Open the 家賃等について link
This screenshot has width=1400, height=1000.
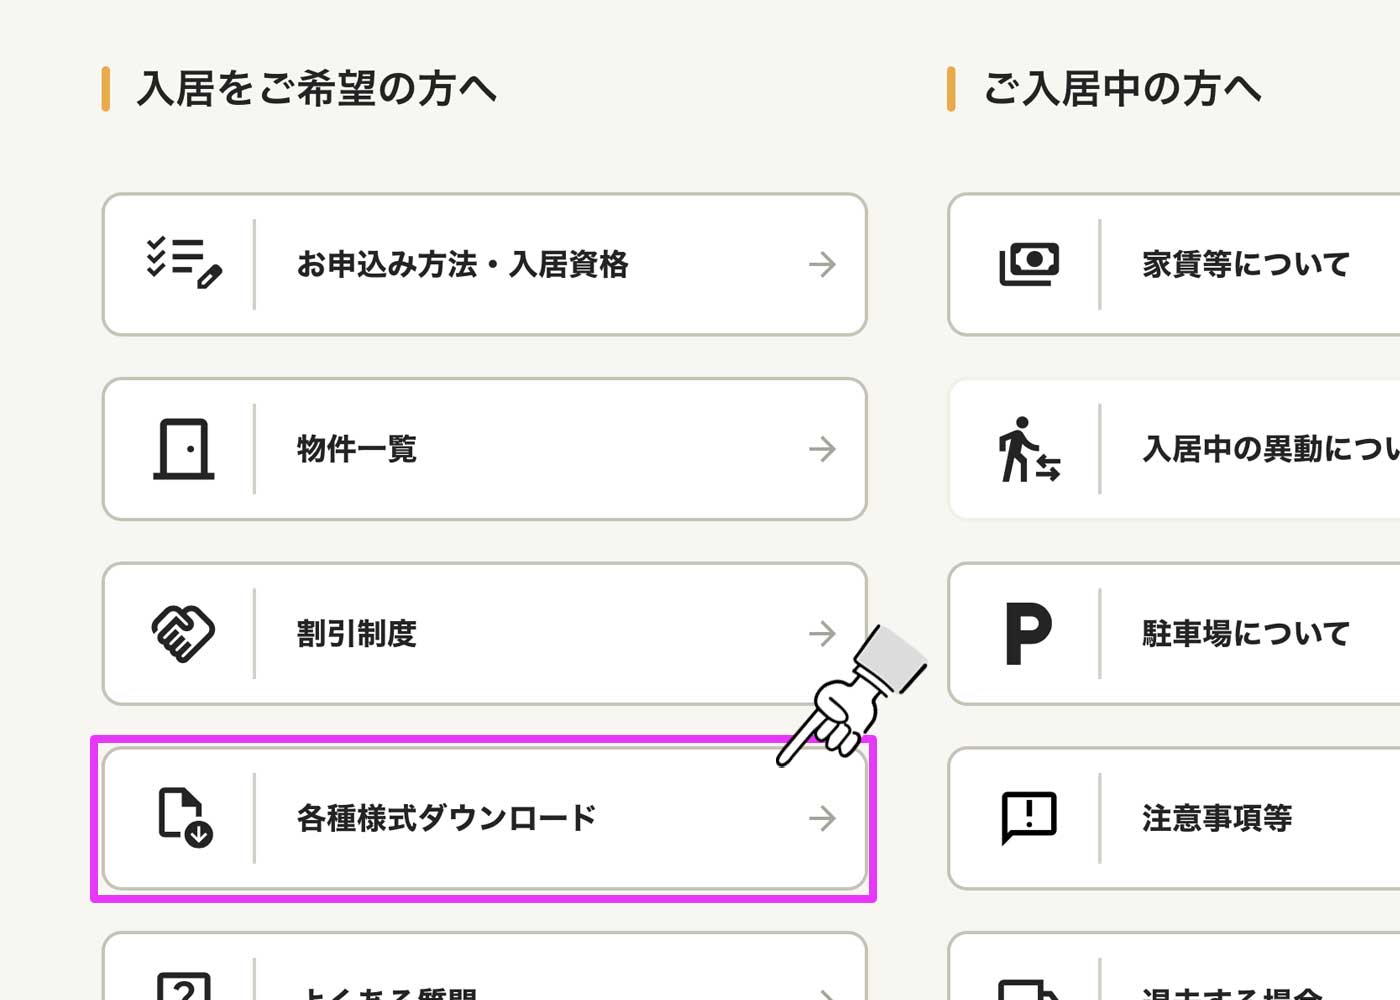tap(1174, 264)
